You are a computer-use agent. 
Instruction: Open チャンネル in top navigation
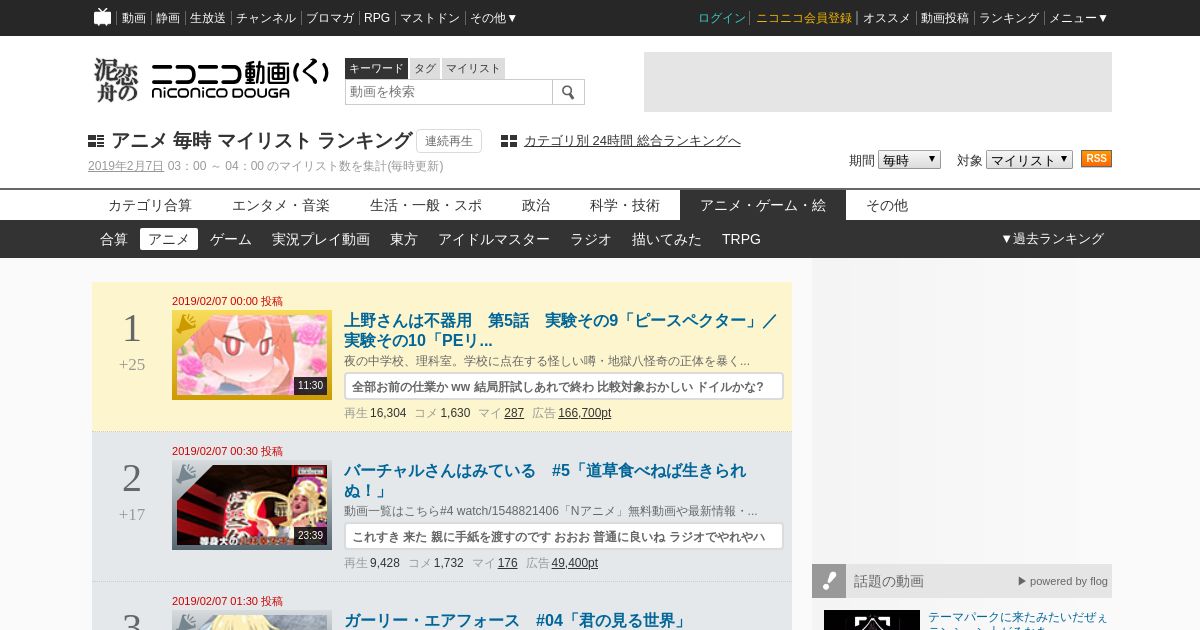266,18
